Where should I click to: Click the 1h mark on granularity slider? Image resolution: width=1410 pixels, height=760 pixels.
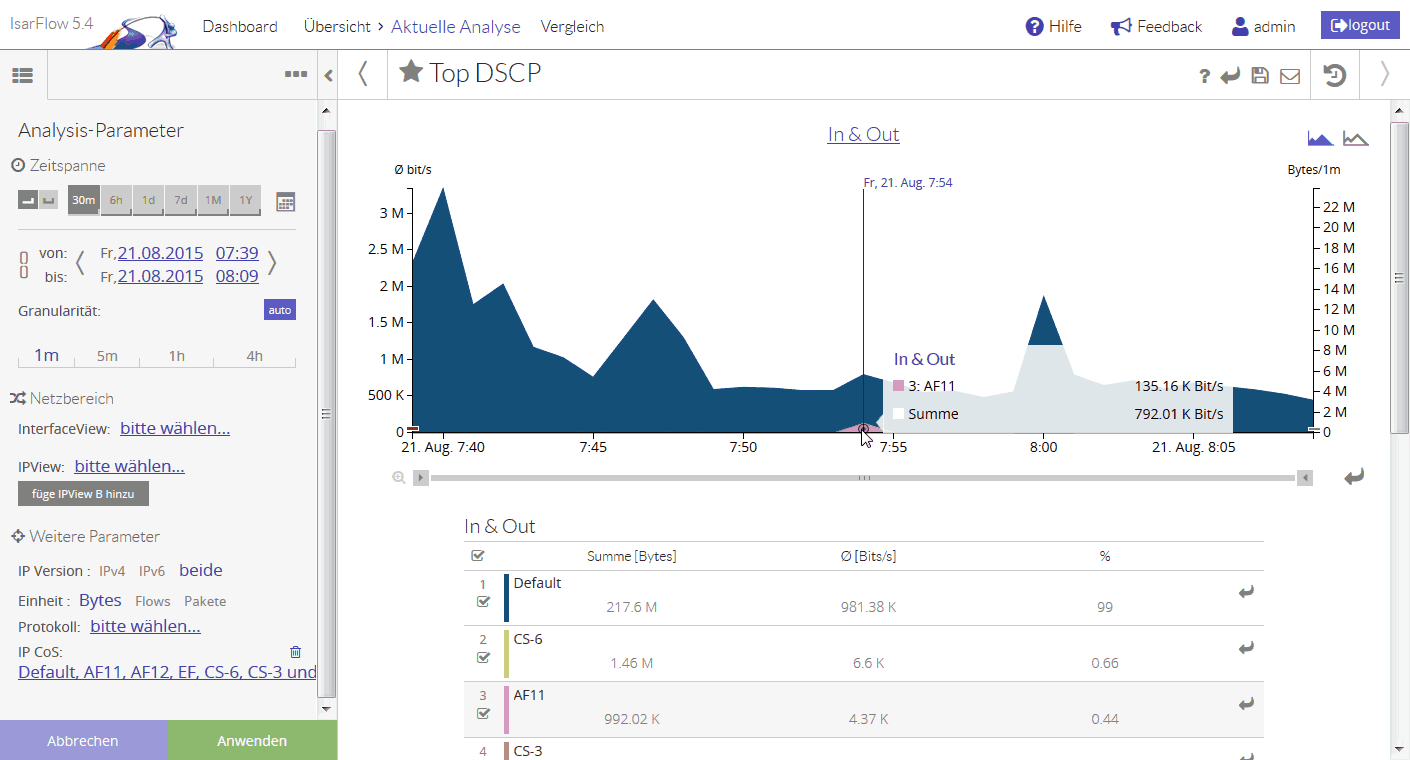pyautogui.click(x=177, y=356)
